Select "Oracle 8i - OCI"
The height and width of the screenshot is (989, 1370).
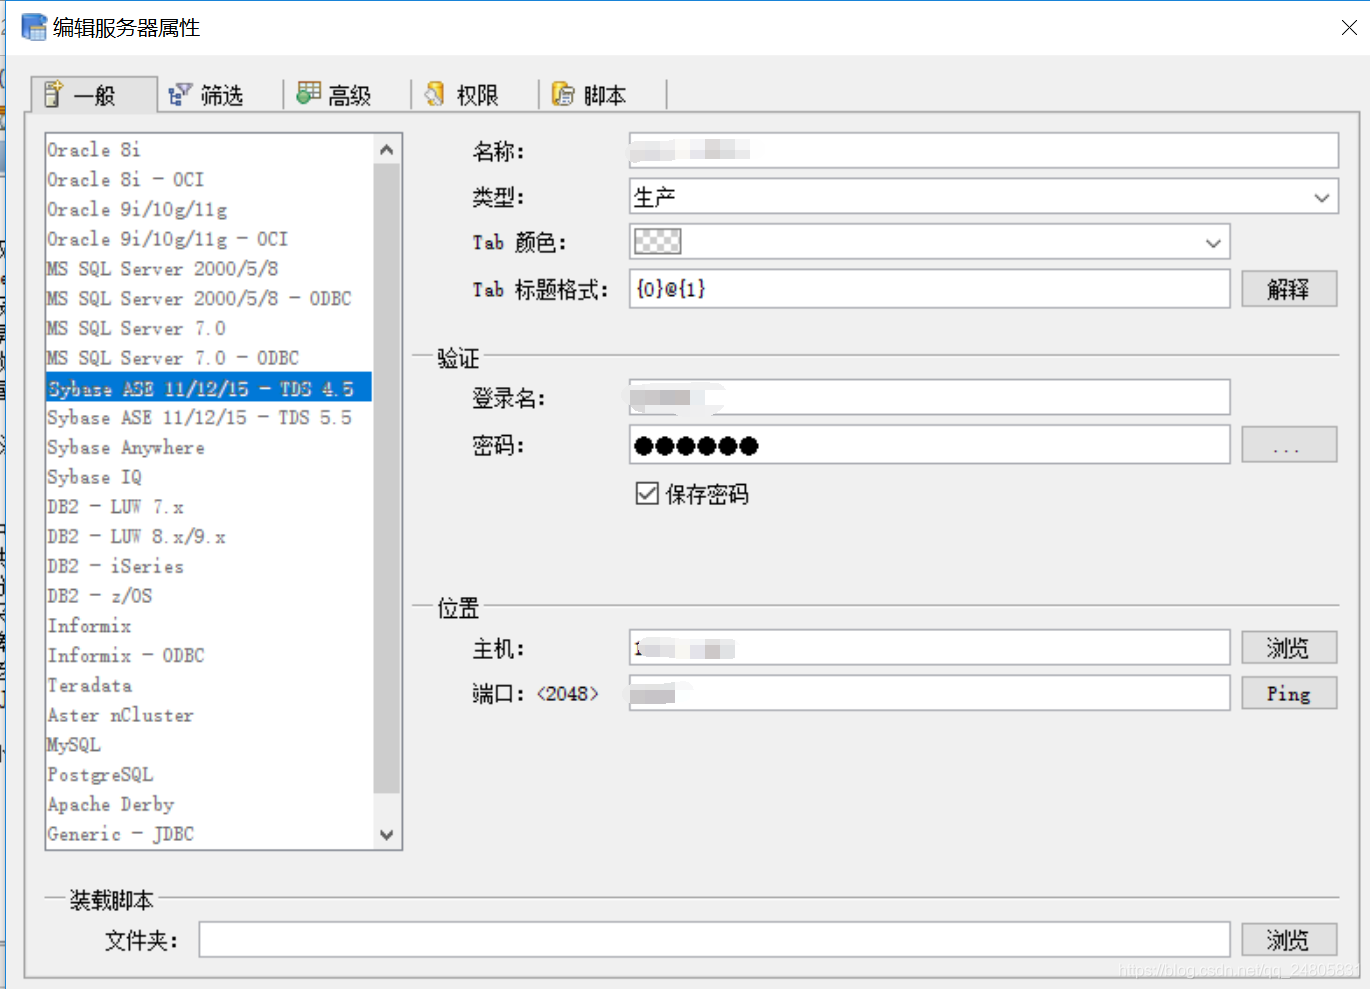(x=209, y=180)
